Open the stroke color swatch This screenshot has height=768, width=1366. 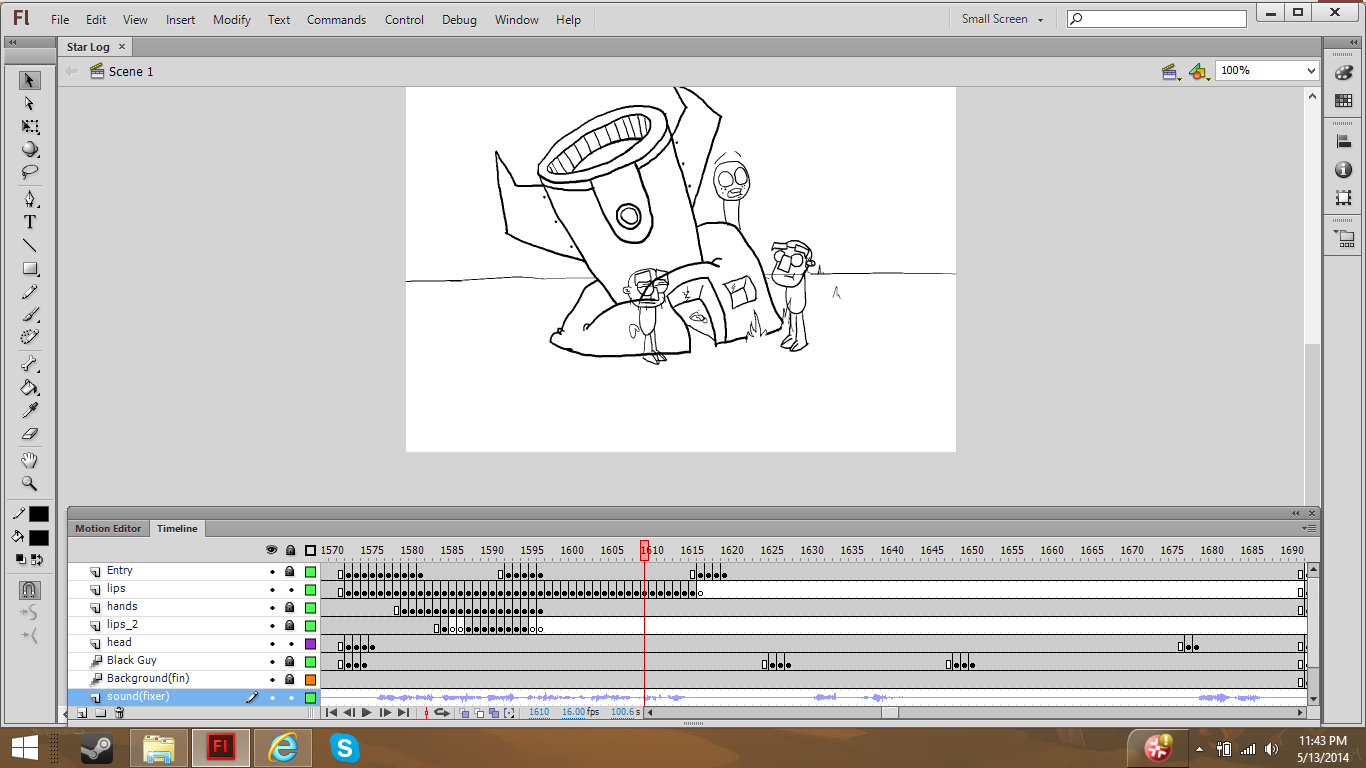click(39, 514)
